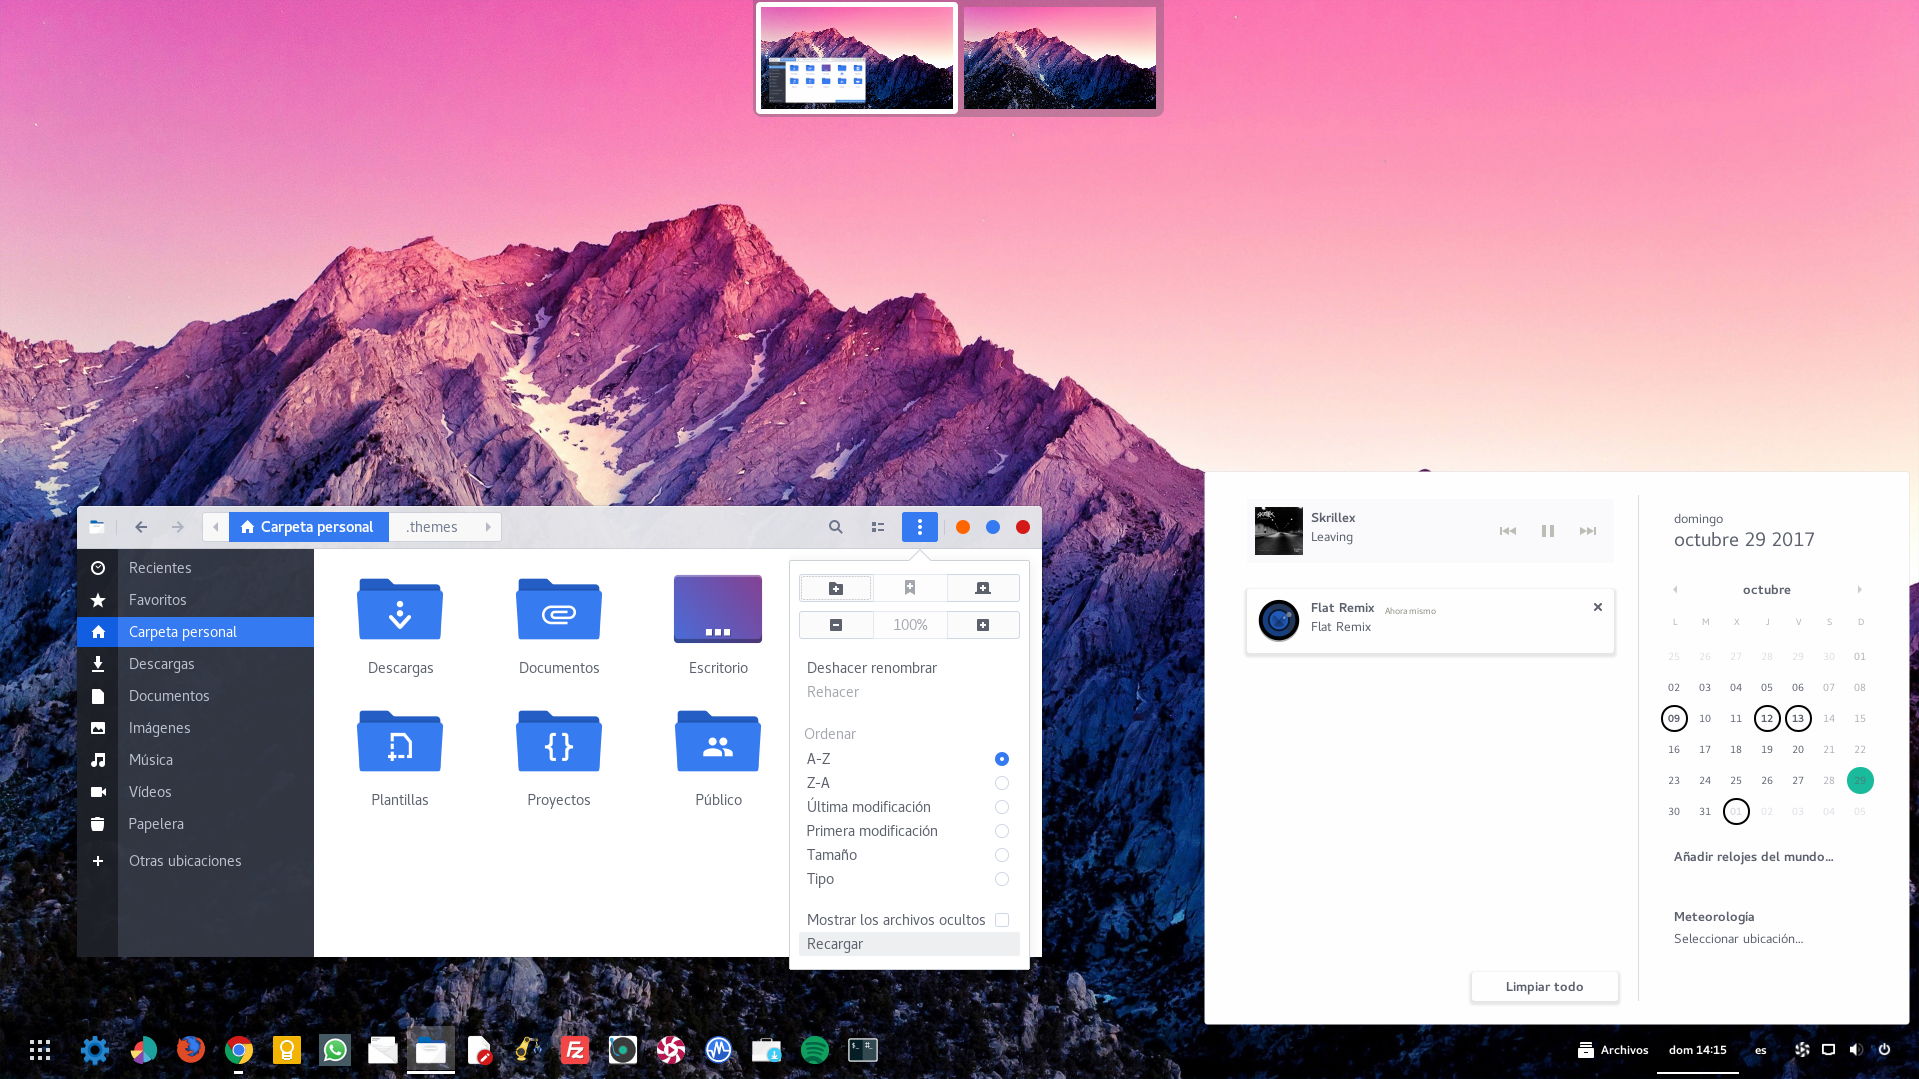Open the Archivos app menu in panel
The width and height of the screenshot is (1919, 1079).
coord(1613,1050)
